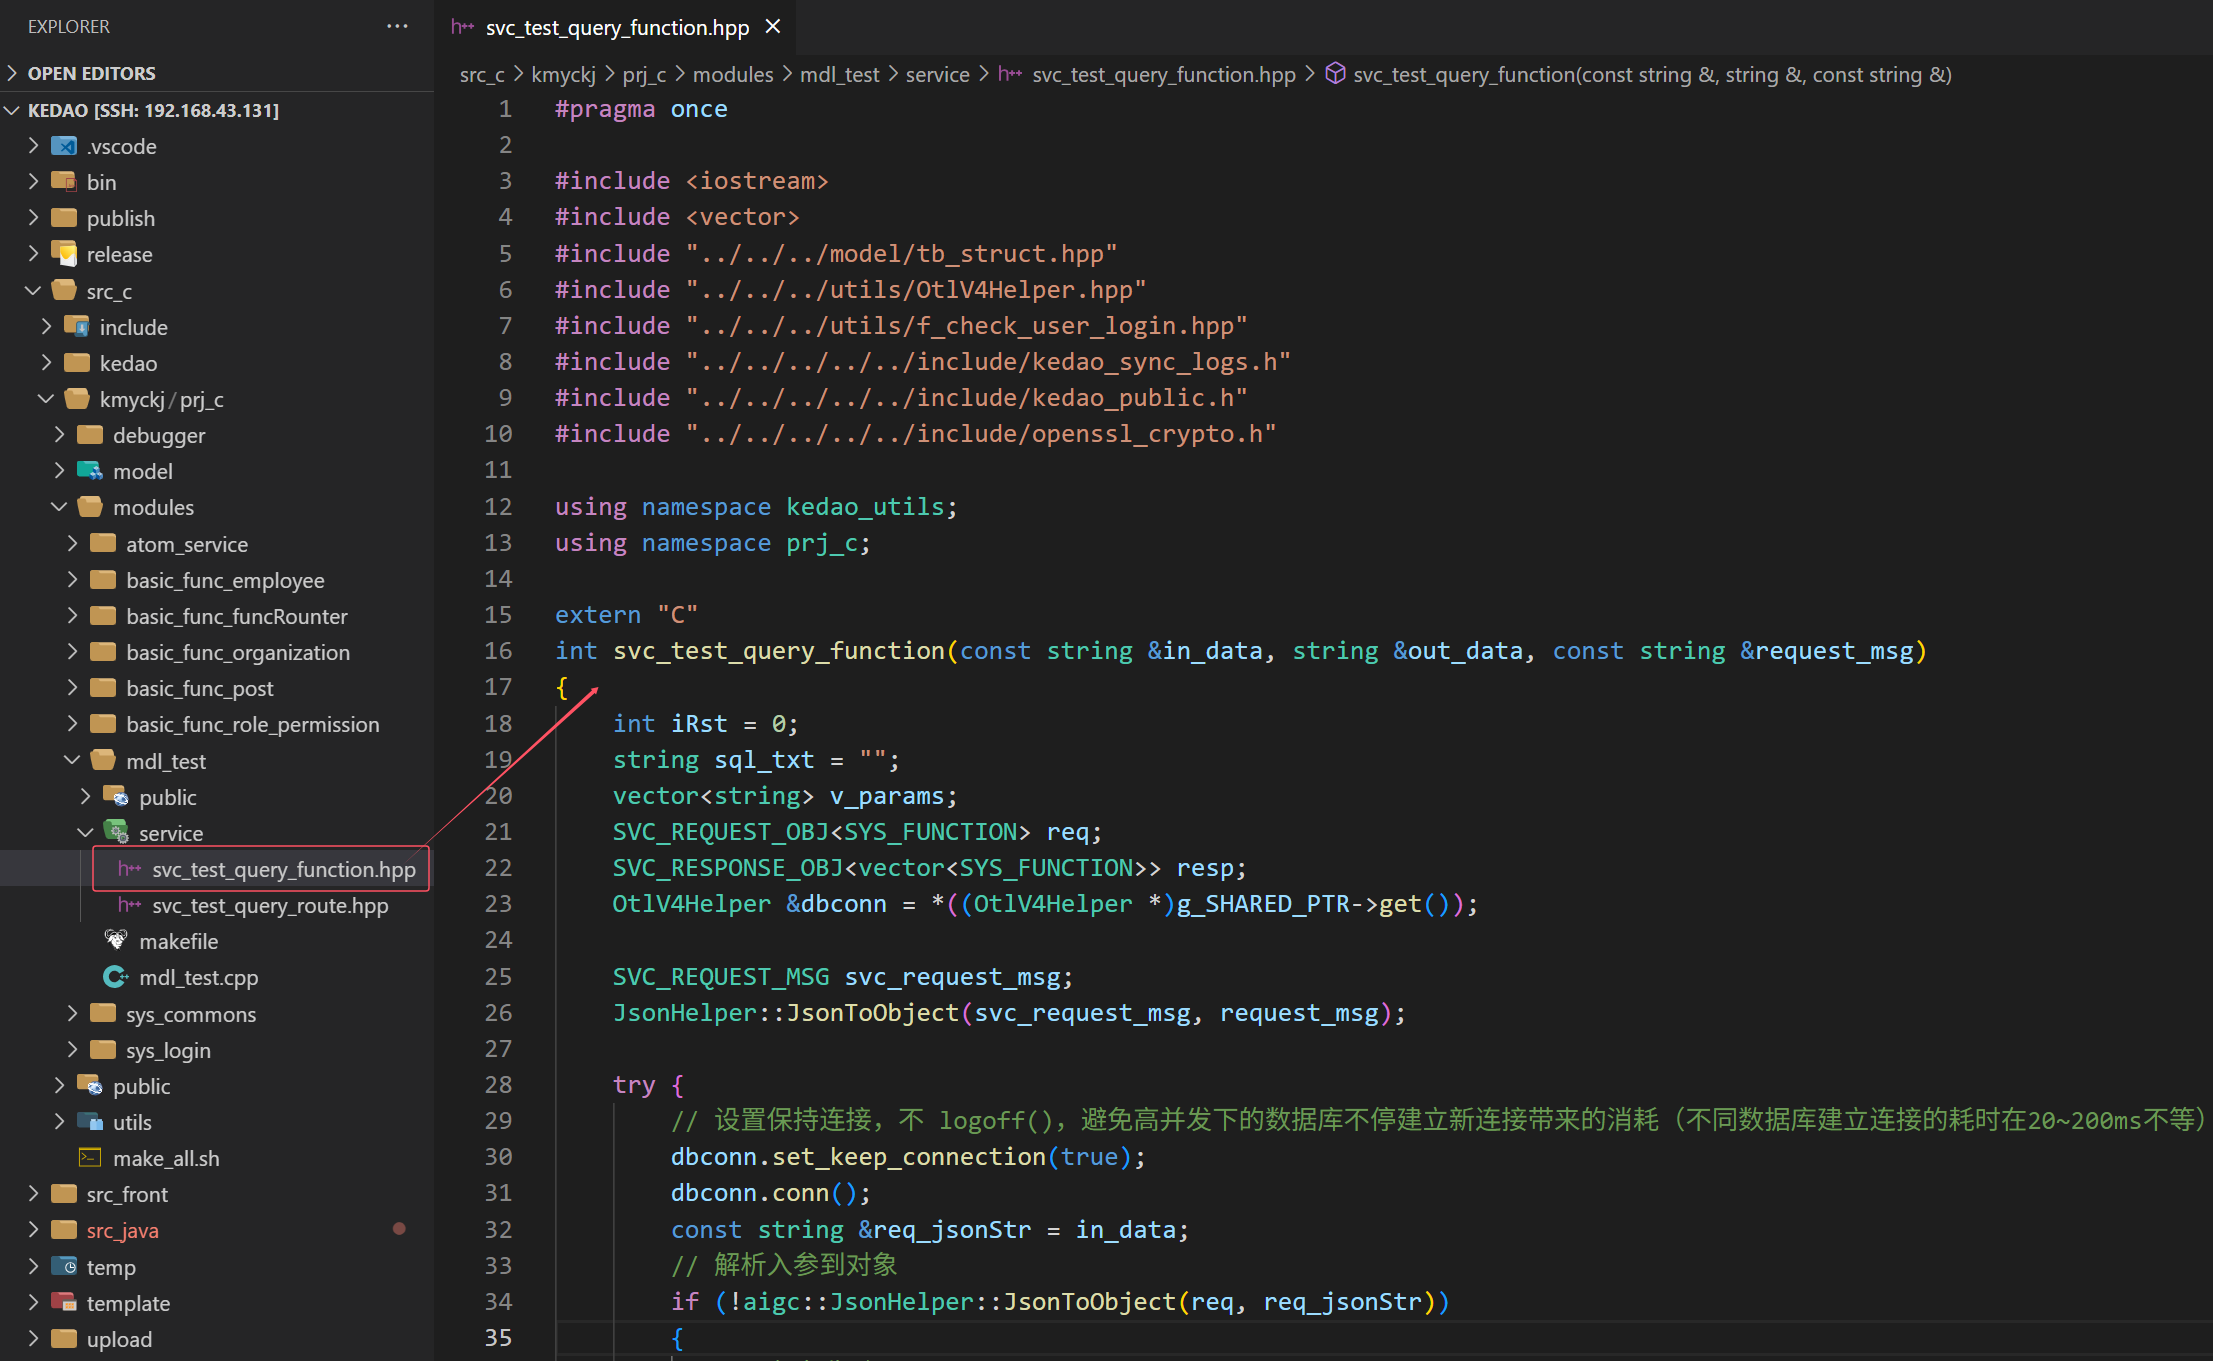Open the make_all.sh script
Screen dimensions: 2213x1361
(x=166, y=1158)
